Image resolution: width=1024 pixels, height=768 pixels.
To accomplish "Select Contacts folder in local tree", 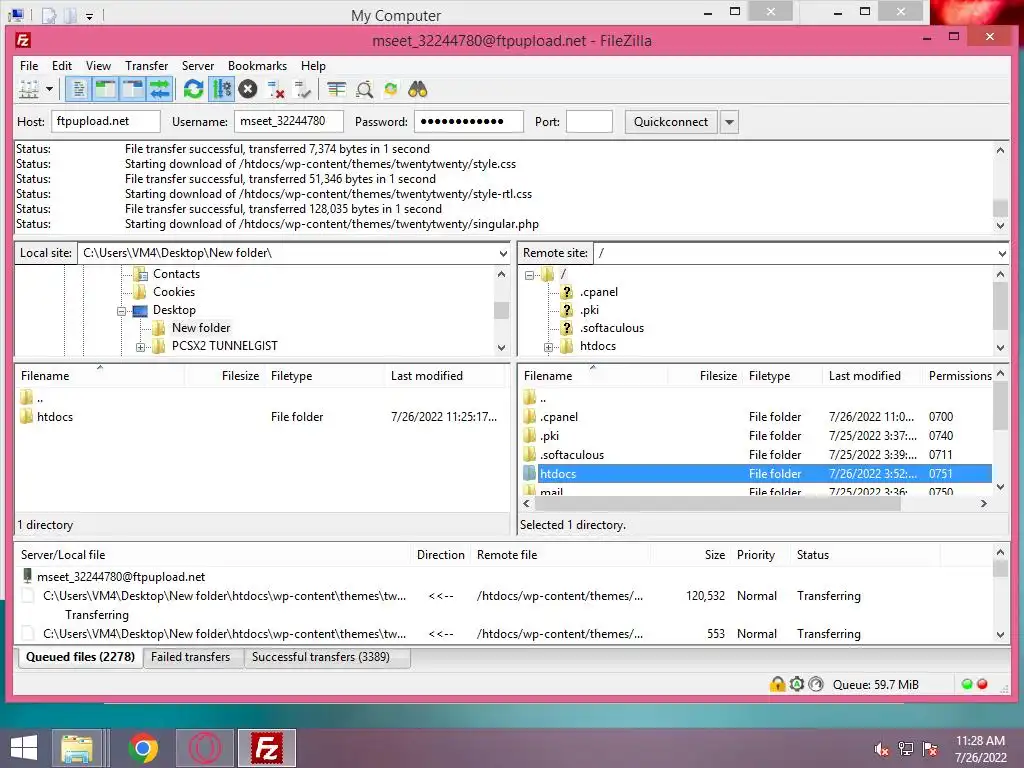I will (176, 274).
